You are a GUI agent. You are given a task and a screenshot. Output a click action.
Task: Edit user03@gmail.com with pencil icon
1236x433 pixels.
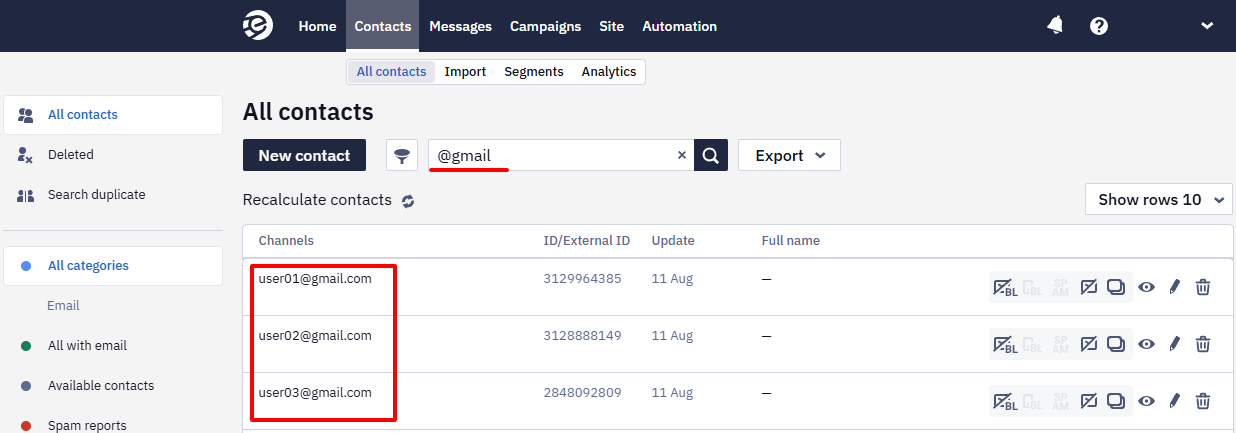click(1175, 401)
